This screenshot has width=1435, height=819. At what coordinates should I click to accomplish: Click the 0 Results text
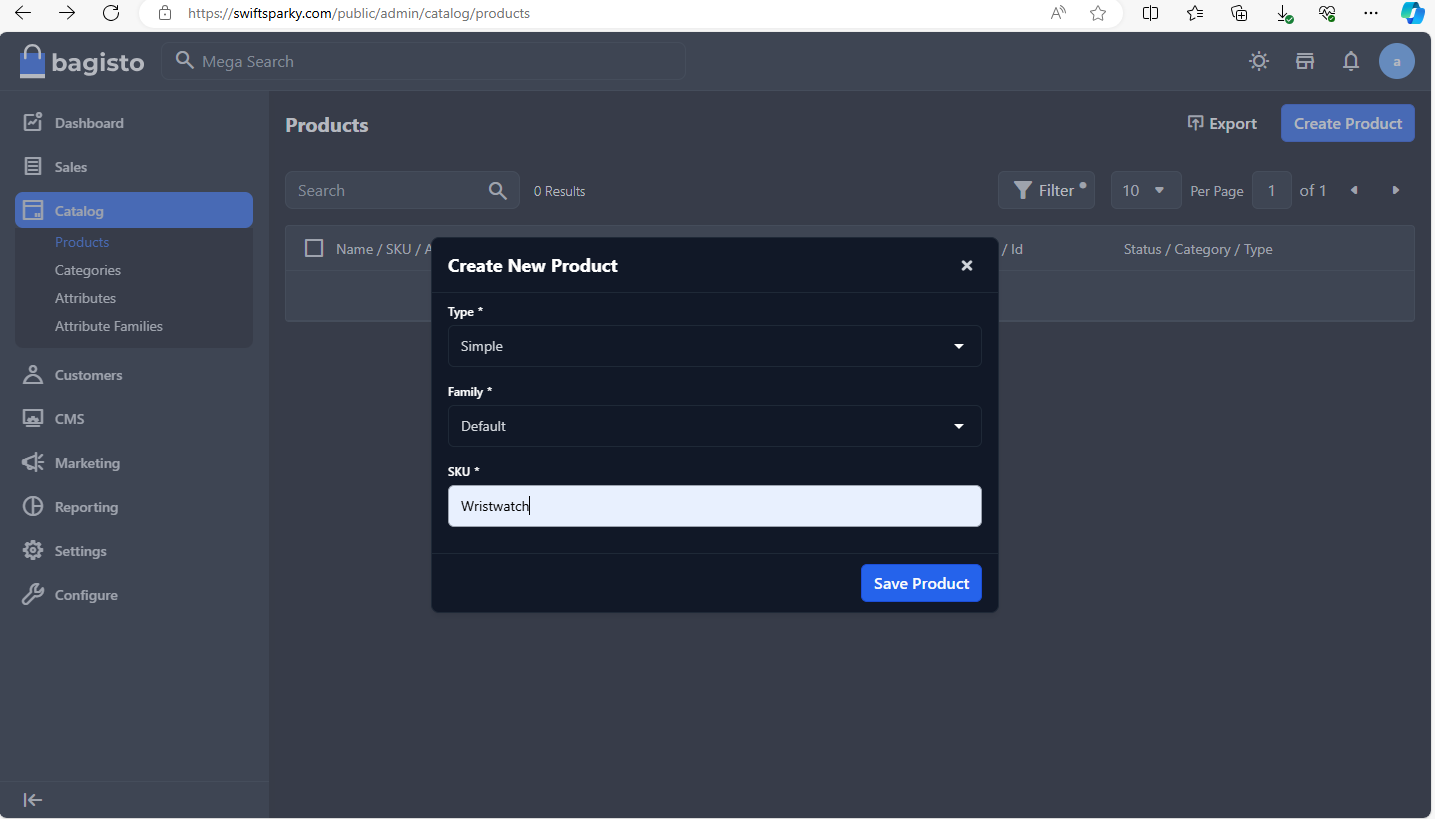(560, 191)
